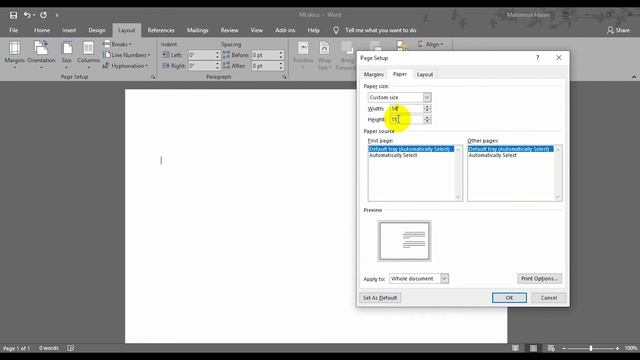Image resolution: width=640 pixels, height=360 pixels.
Task: Expand the Custom size paper dropdown
Action: click(427, 98)
